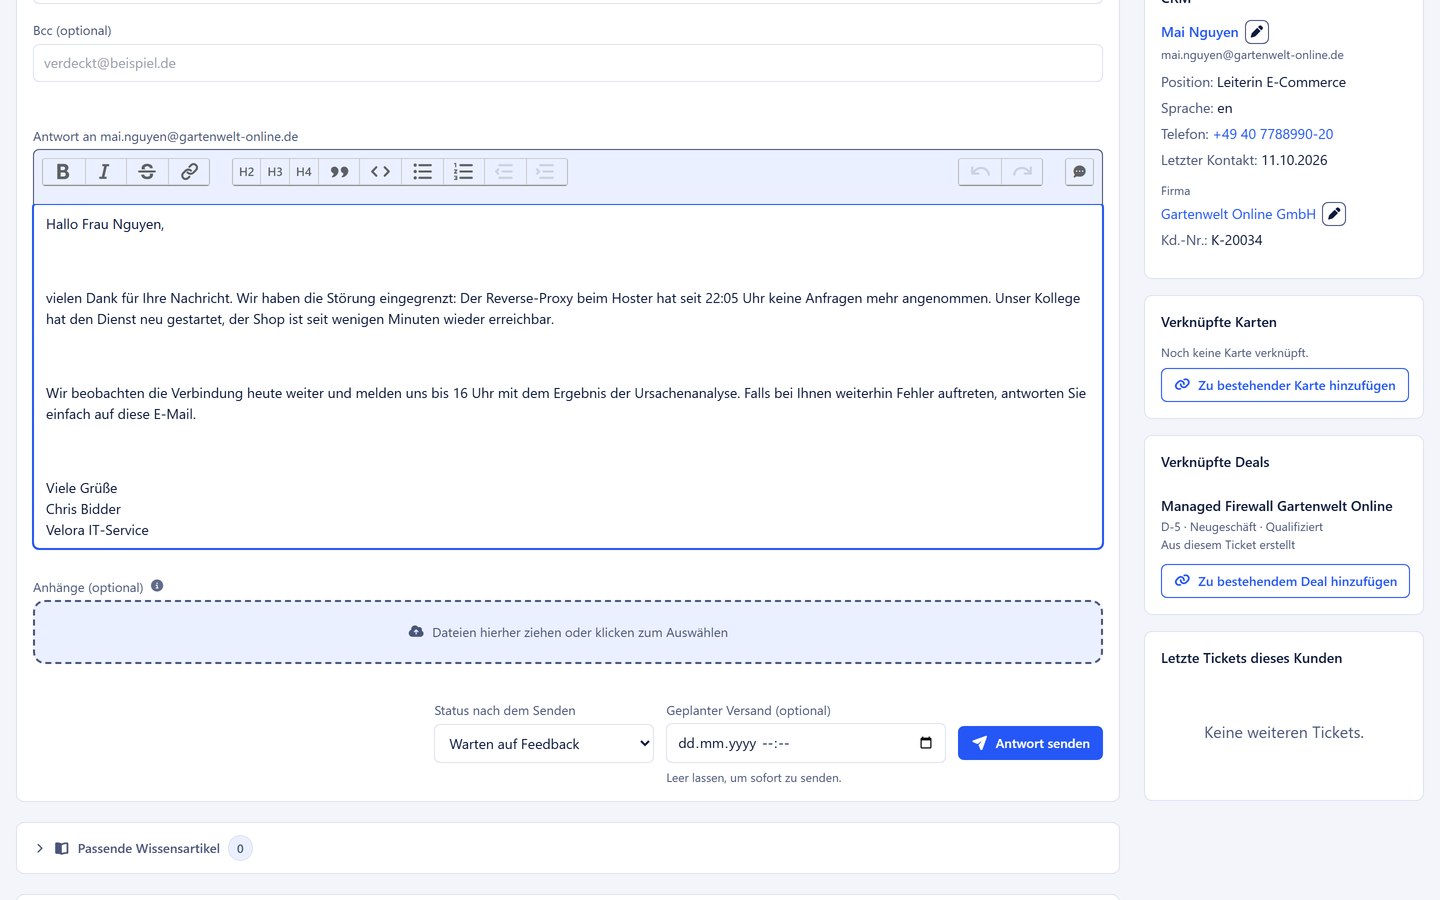
Task: Open Gartenwelt Online GmbH company link
Action: [x=1238, y=214]
